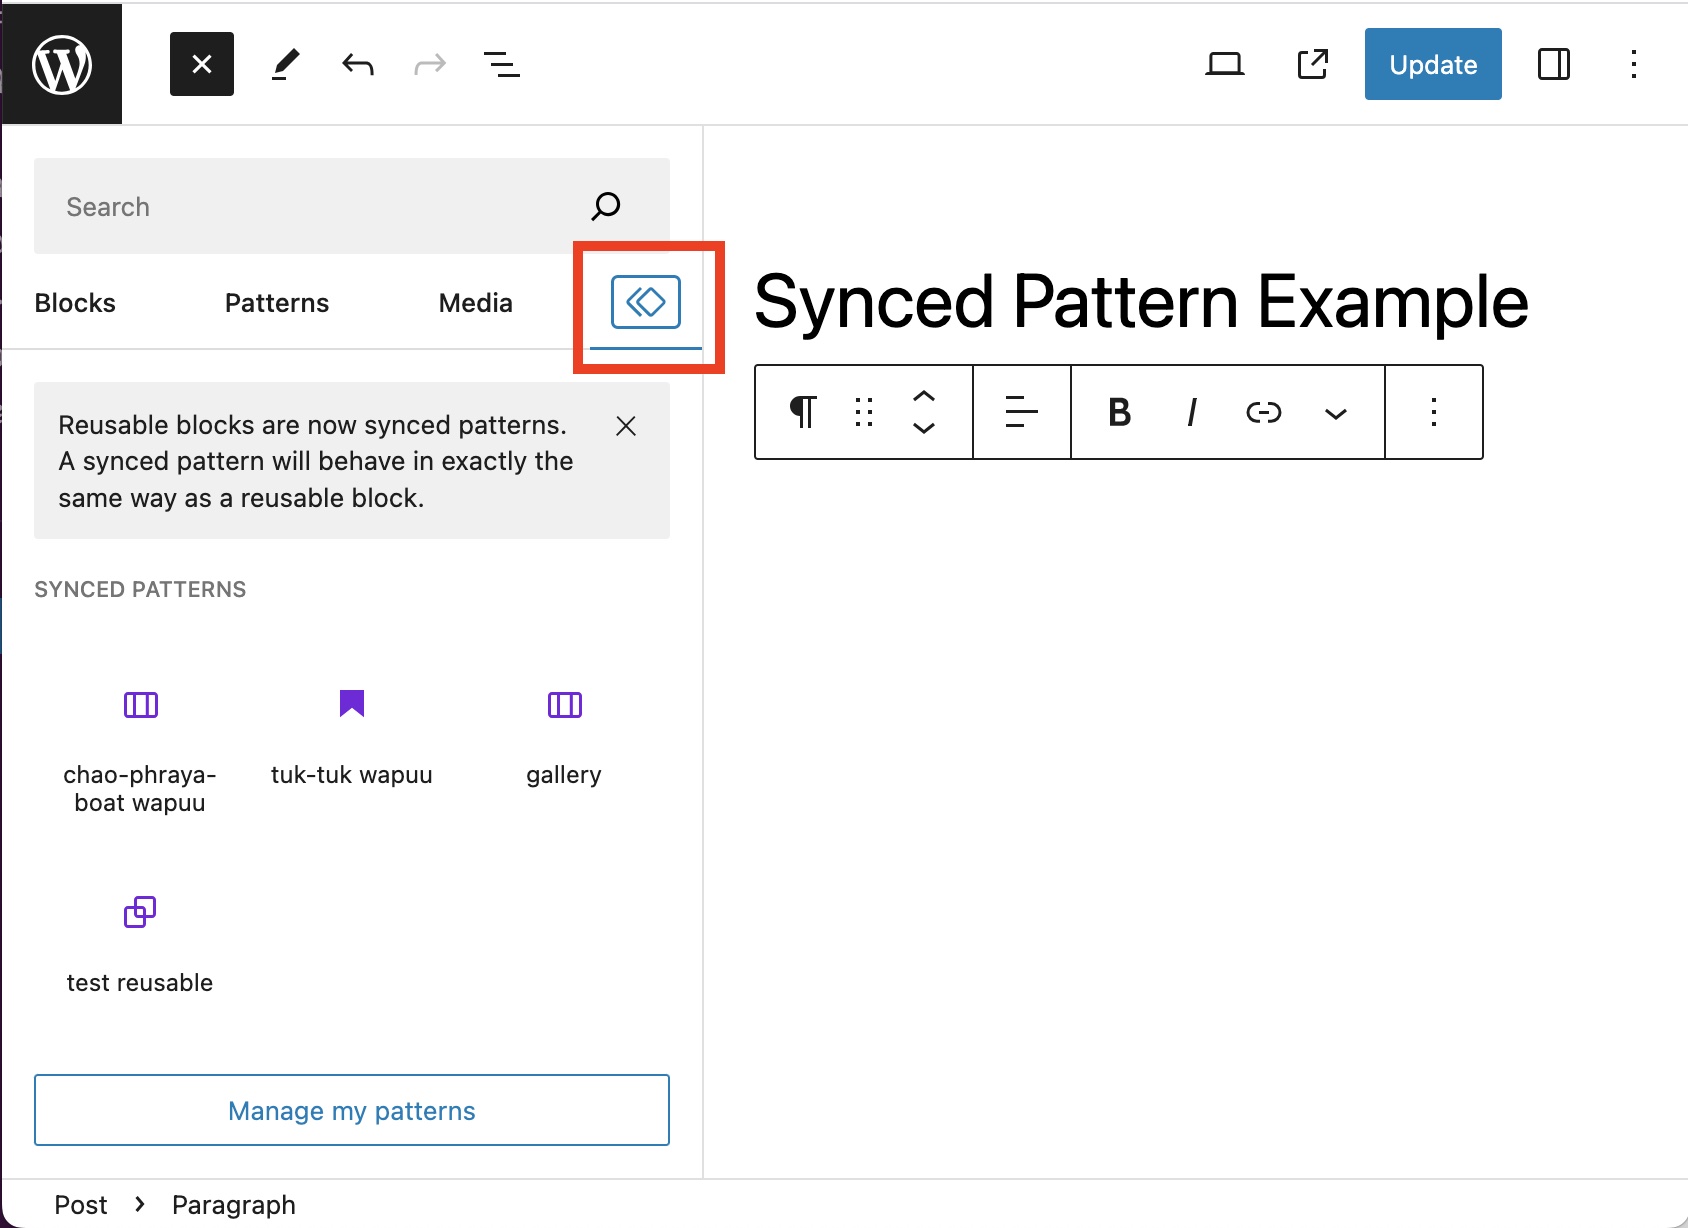
Task: Open the WordPress site logo menu
Action: [x=61, y=63]
